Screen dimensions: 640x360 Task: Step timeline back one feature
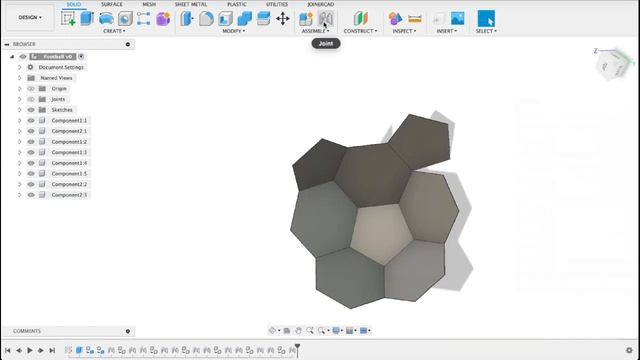click(x=19, y=350)
